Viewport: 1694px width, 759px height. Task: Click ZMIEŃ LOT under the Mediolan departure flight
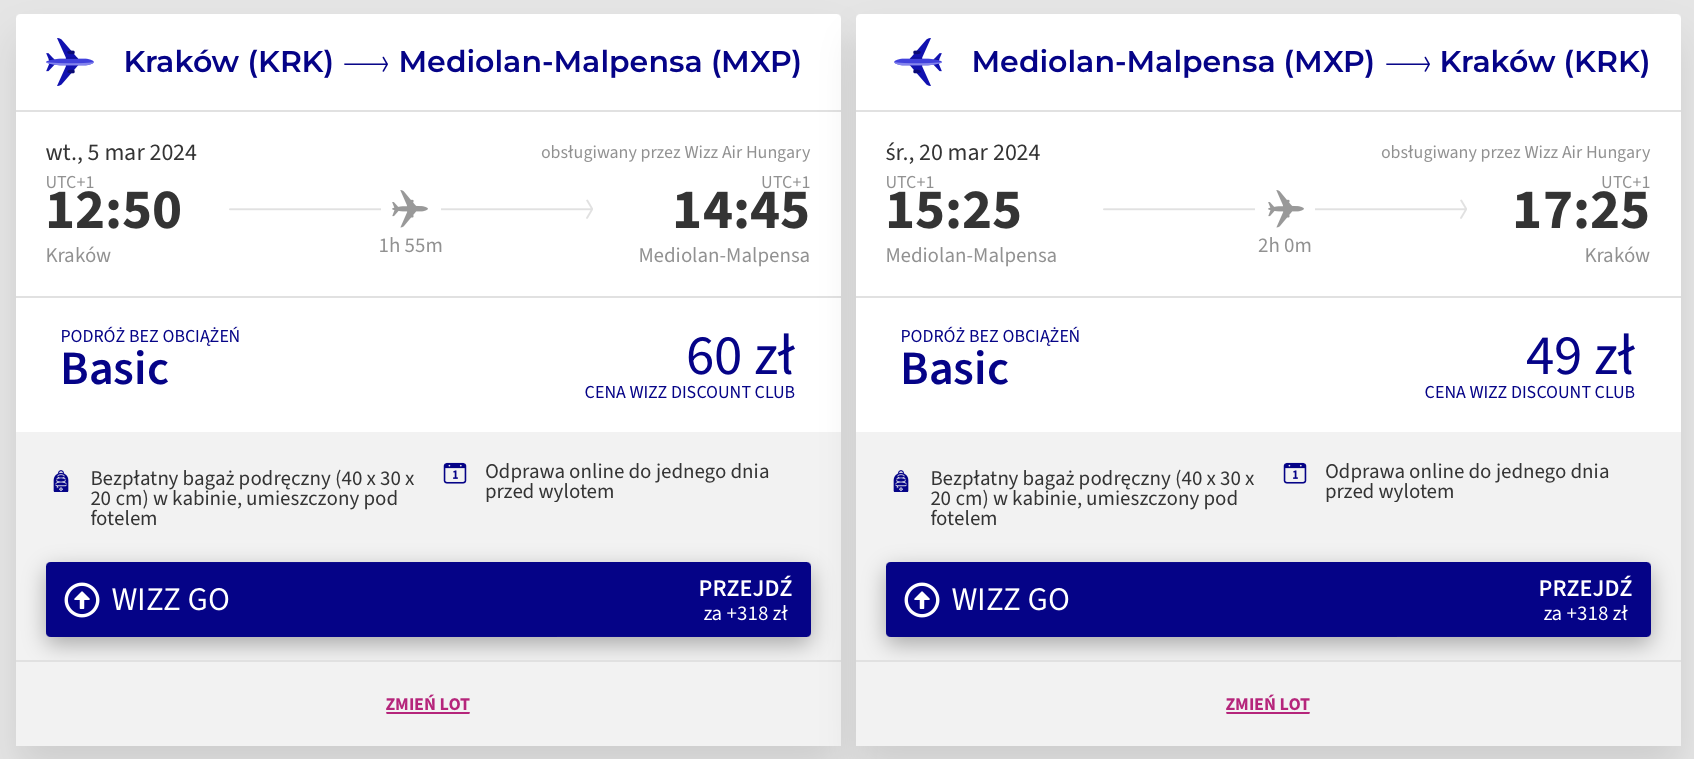tap(1268, 704)
